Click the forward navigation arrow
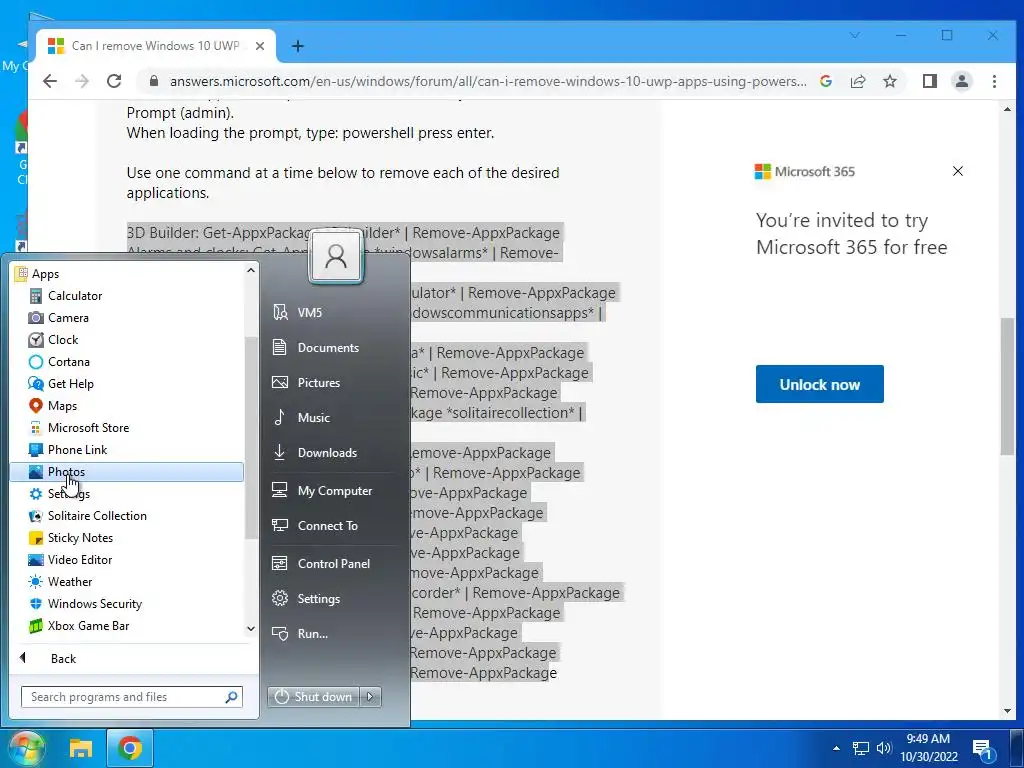This screenshot has height=768, width=1024. (82, 81)
